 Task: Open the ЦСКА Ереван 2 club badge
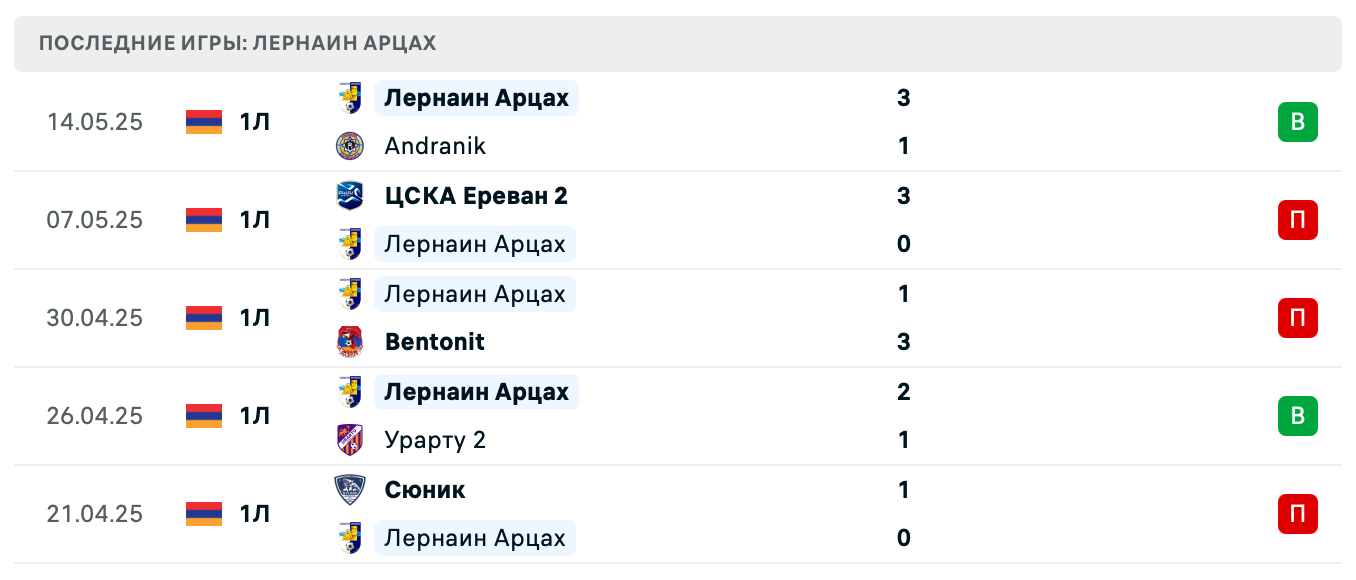[x=351, y=196]
